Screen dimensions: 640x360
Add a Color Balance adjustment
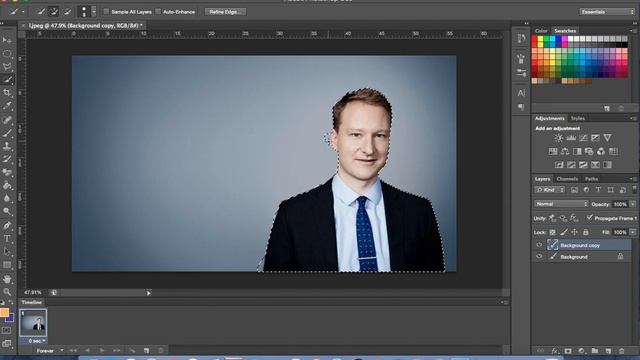pos(565,151)
